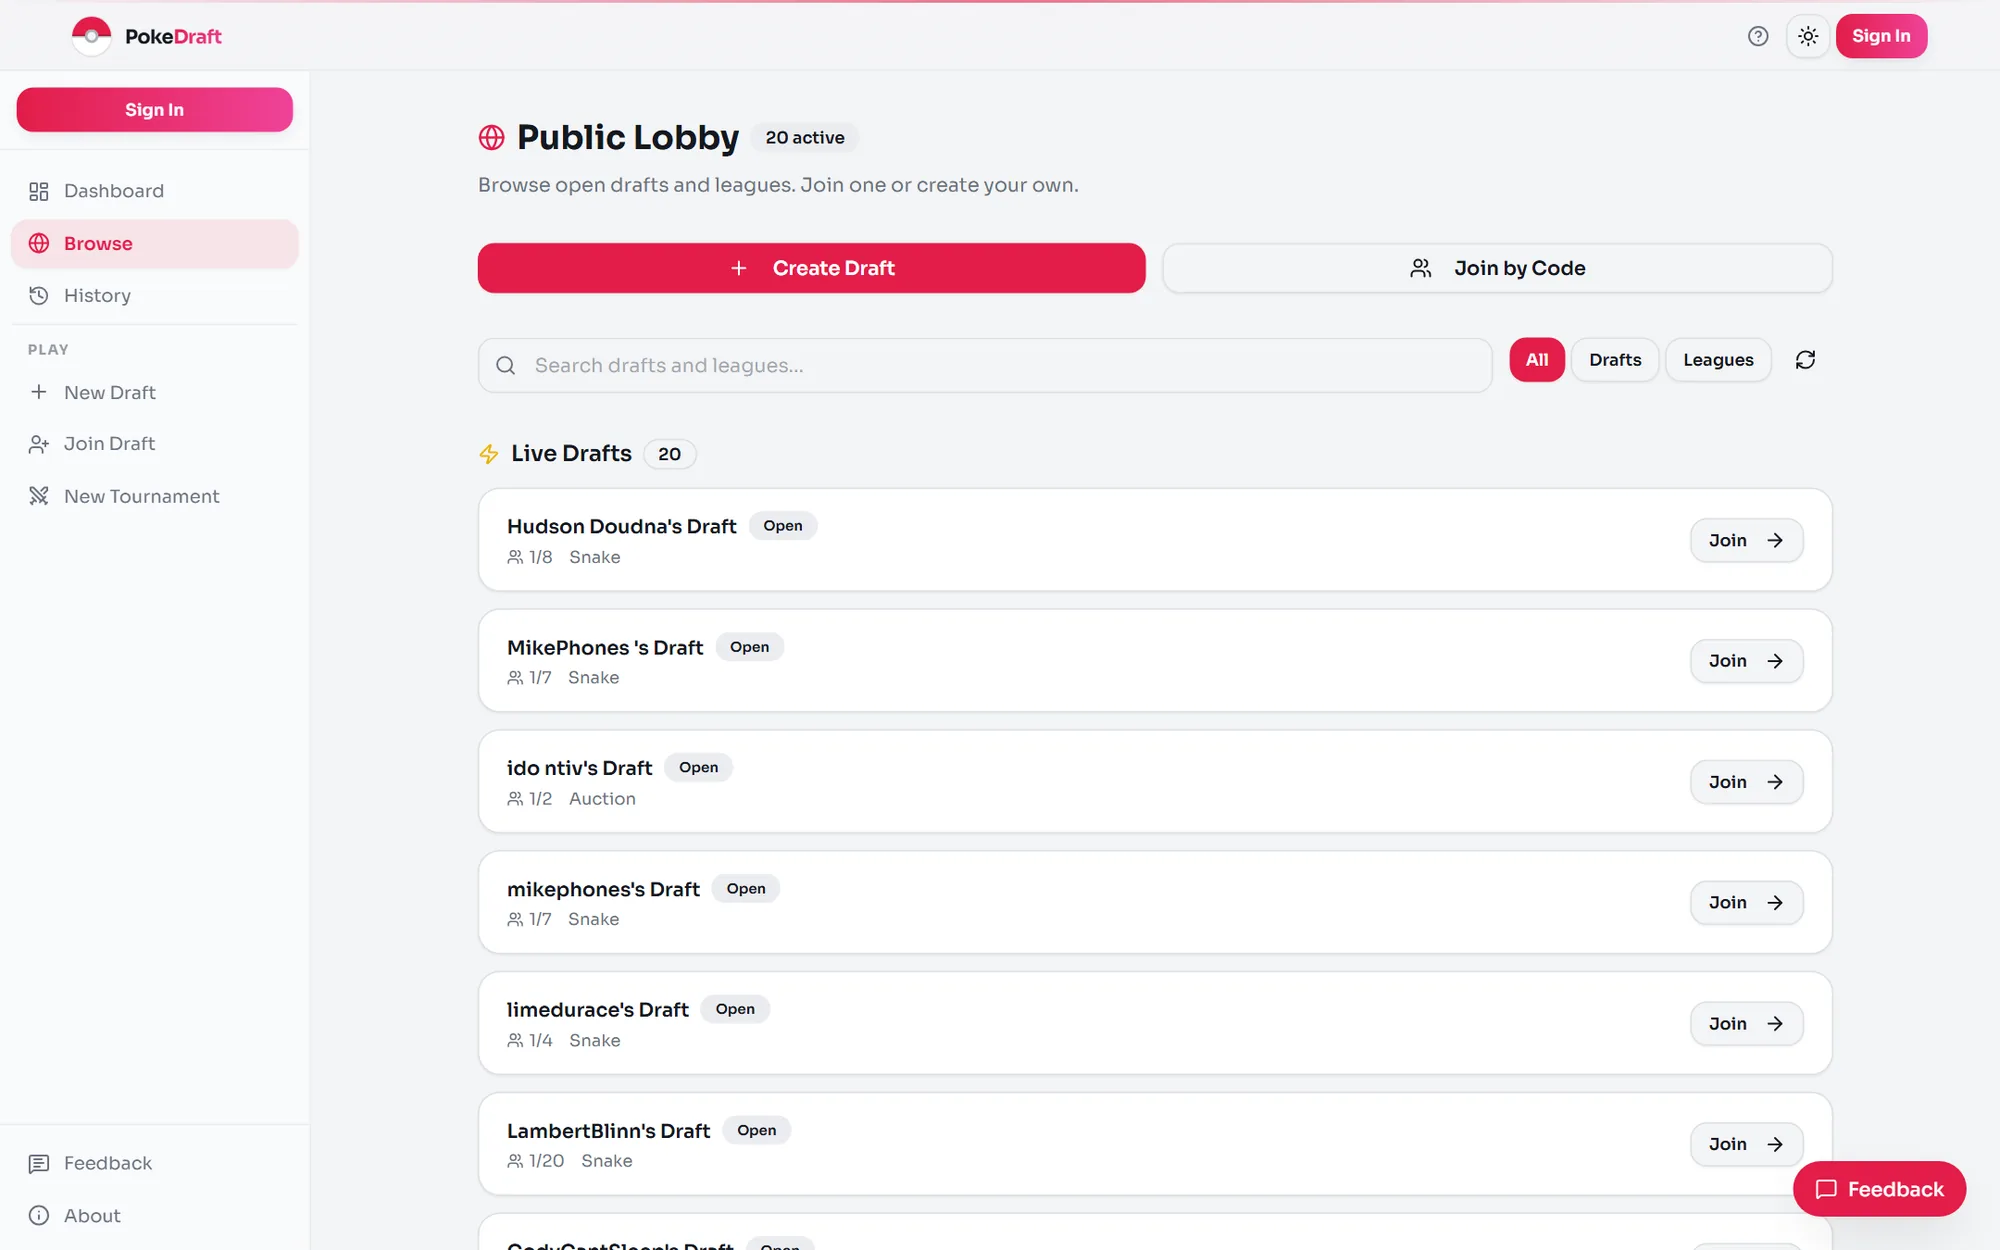Join ido ntiv's Draft
2000x1250 pixels.
[1746, 782]
